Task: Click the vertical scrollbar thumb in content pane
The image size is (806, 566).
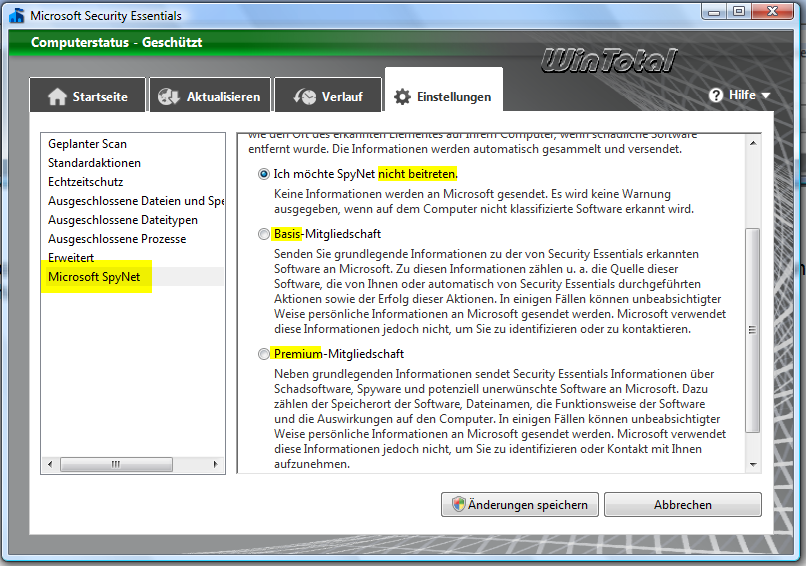Action: click(753, 330)
